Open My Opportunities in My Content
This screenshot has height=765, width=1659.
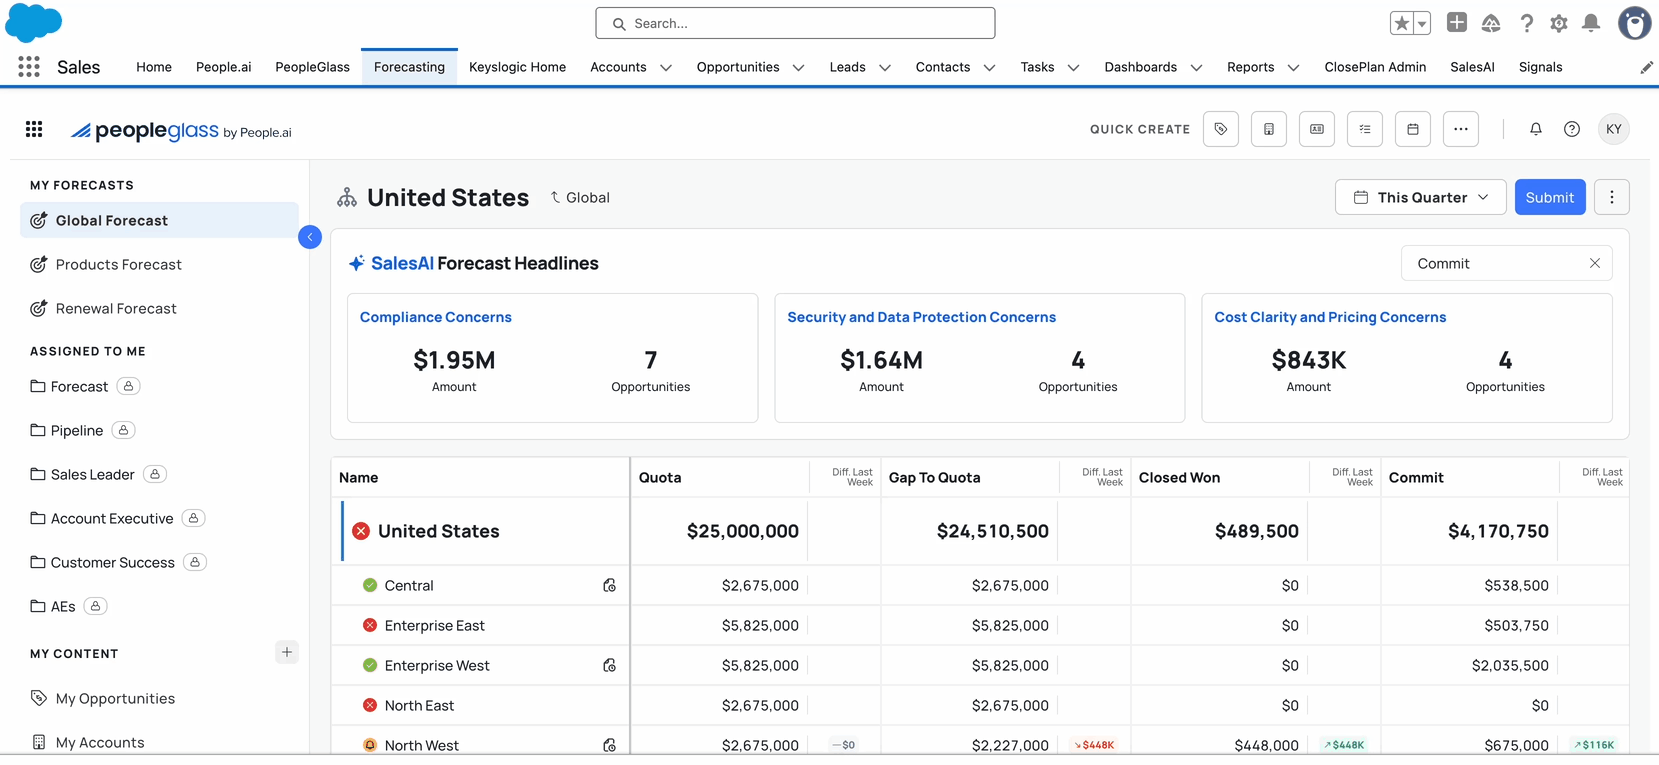click(x=115, y=698)
